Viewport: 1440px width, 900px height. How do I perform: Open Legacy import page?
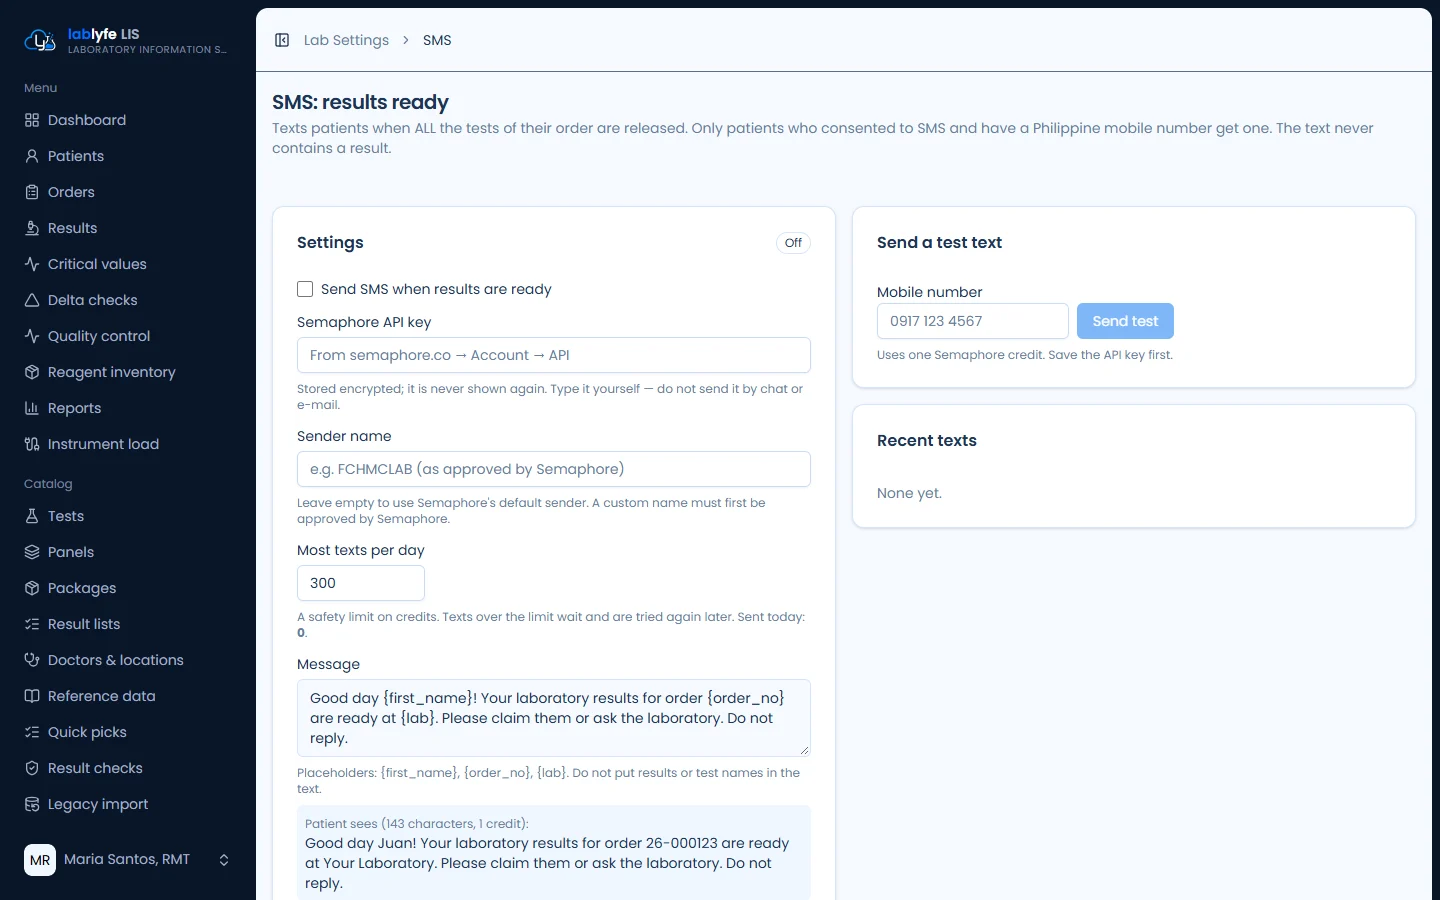[x=128, y=804]
